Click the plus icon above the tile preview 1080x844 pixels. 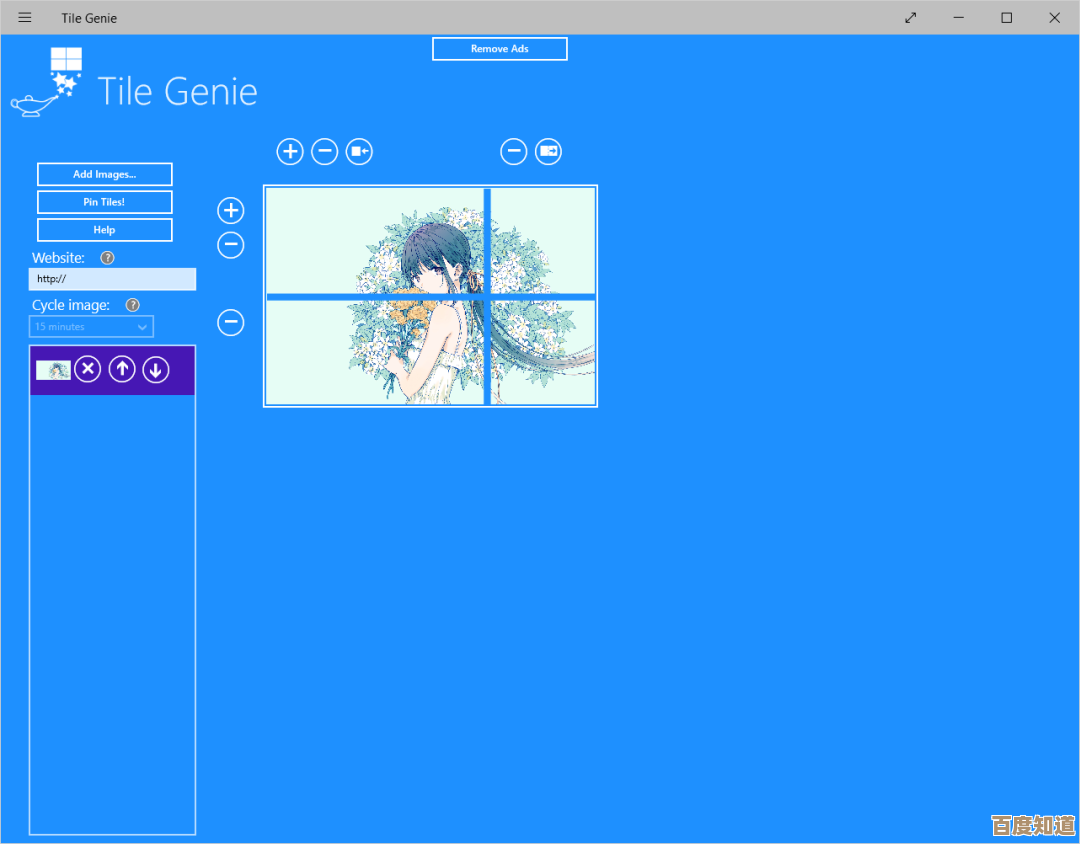(x=290, y=152)
